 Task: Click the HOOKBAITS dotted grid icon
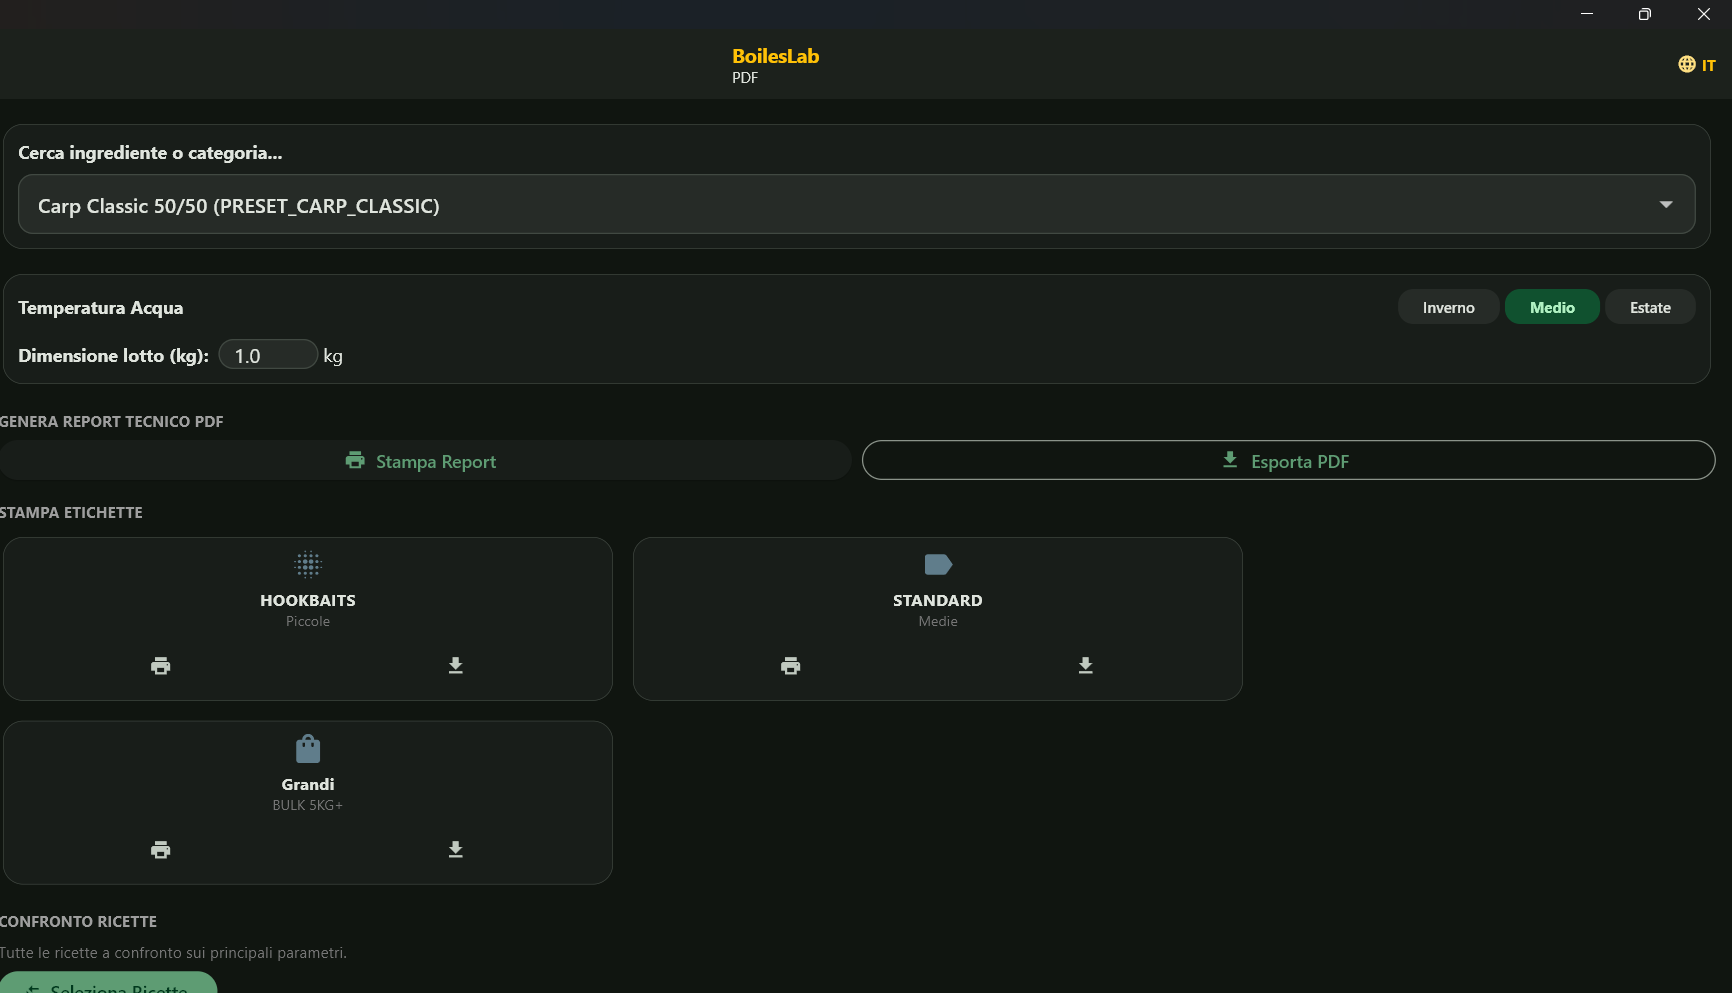click(x=308, y=565)
